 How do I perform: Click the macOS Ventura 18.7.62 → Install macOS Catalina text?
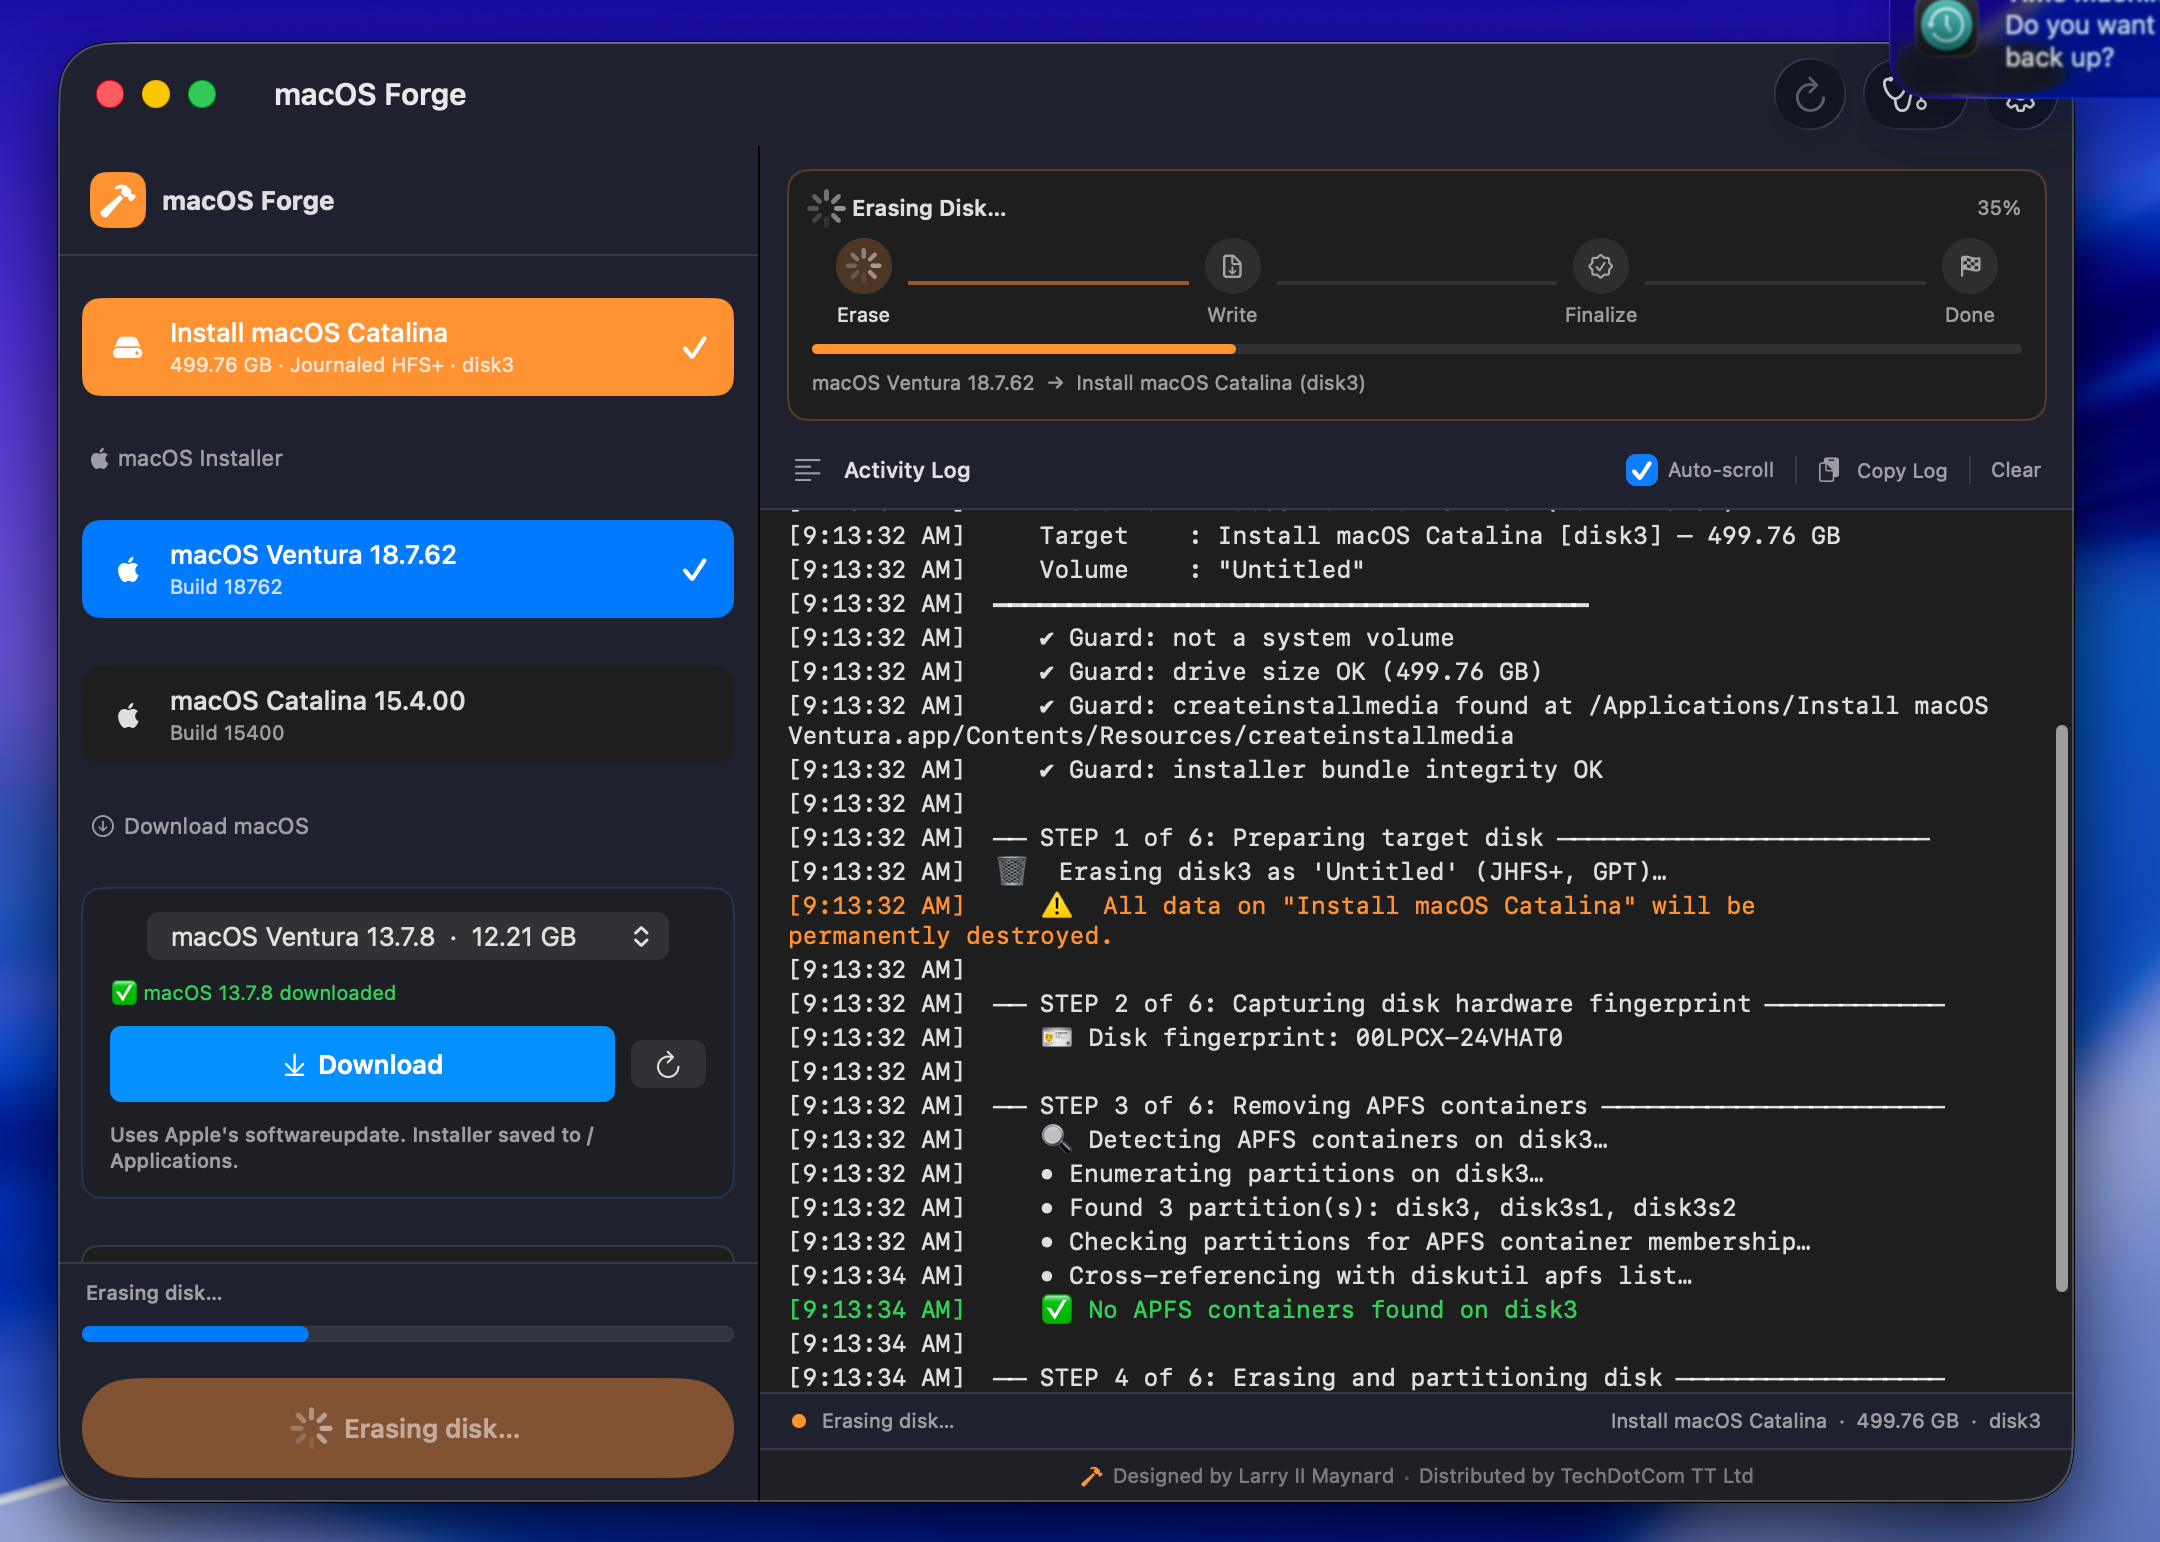pyautogui.click(x=1088, y=383)
